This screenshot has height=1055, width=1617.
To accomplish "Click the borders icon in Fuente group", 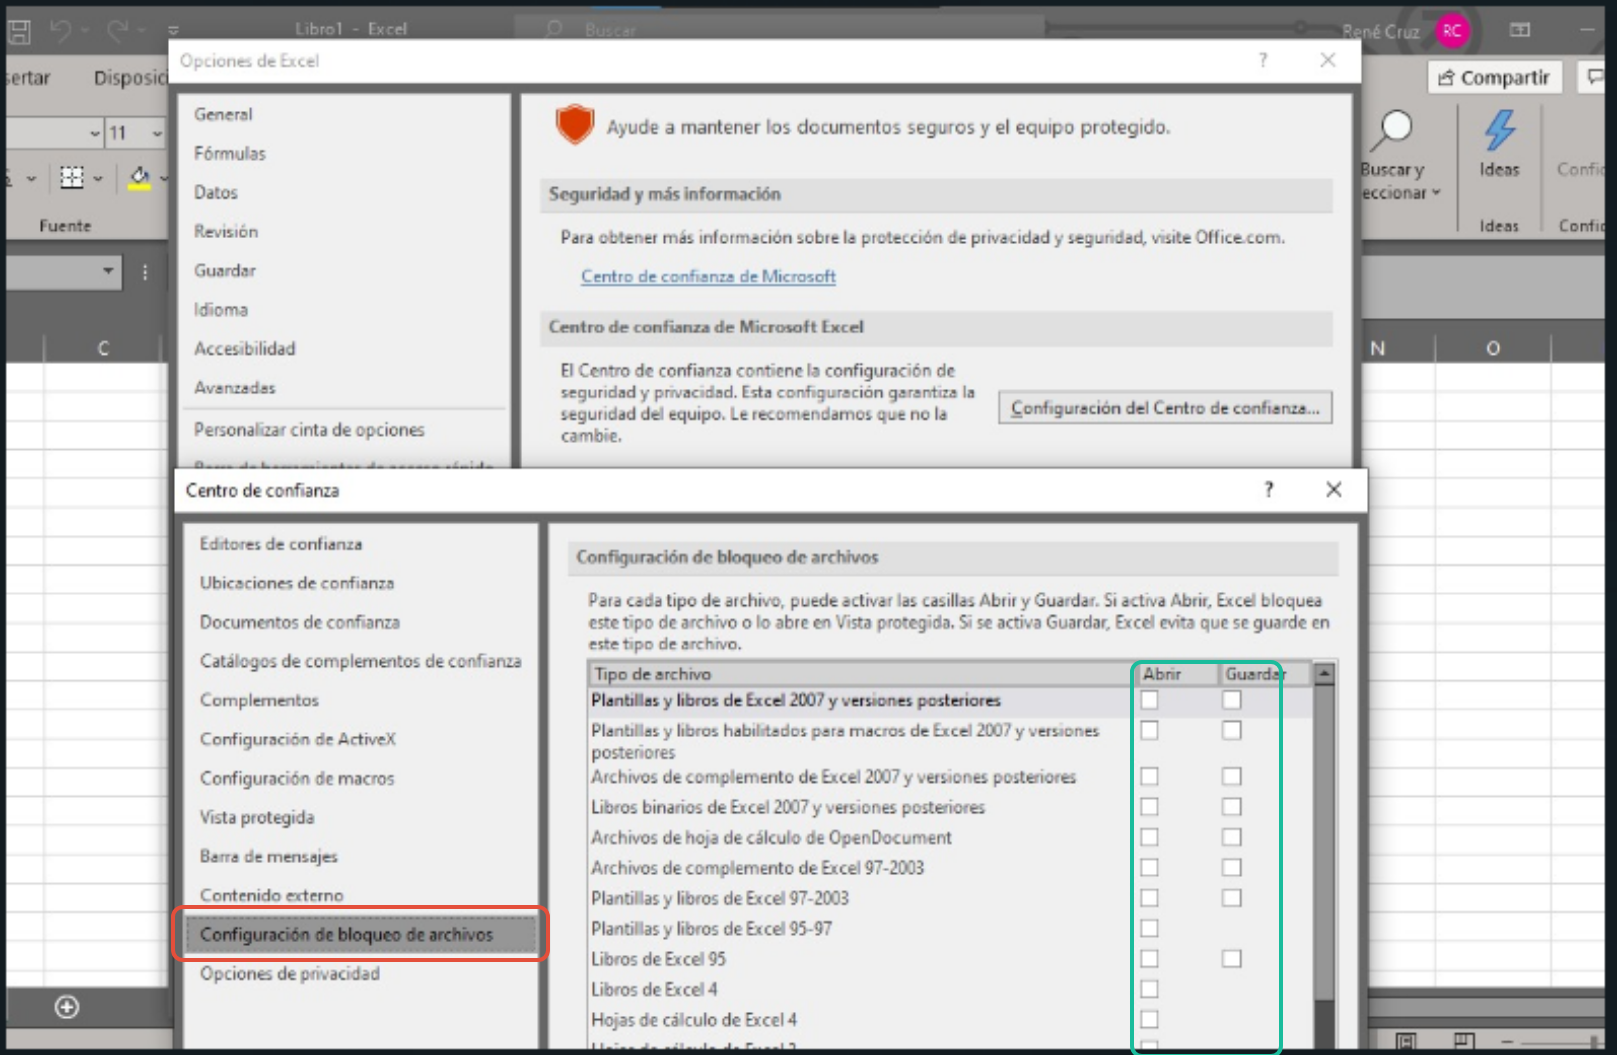I will pos(72,178).
